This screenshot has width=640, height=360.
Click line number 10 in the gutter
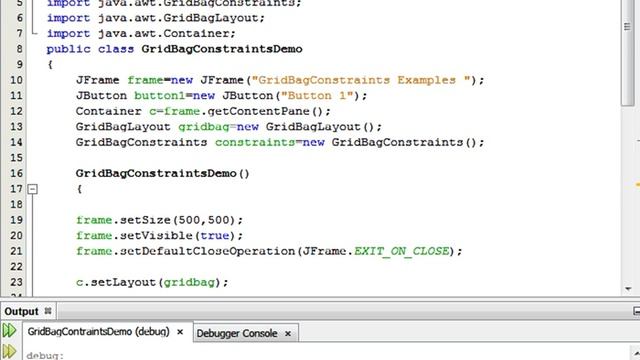tap(16, 80)
